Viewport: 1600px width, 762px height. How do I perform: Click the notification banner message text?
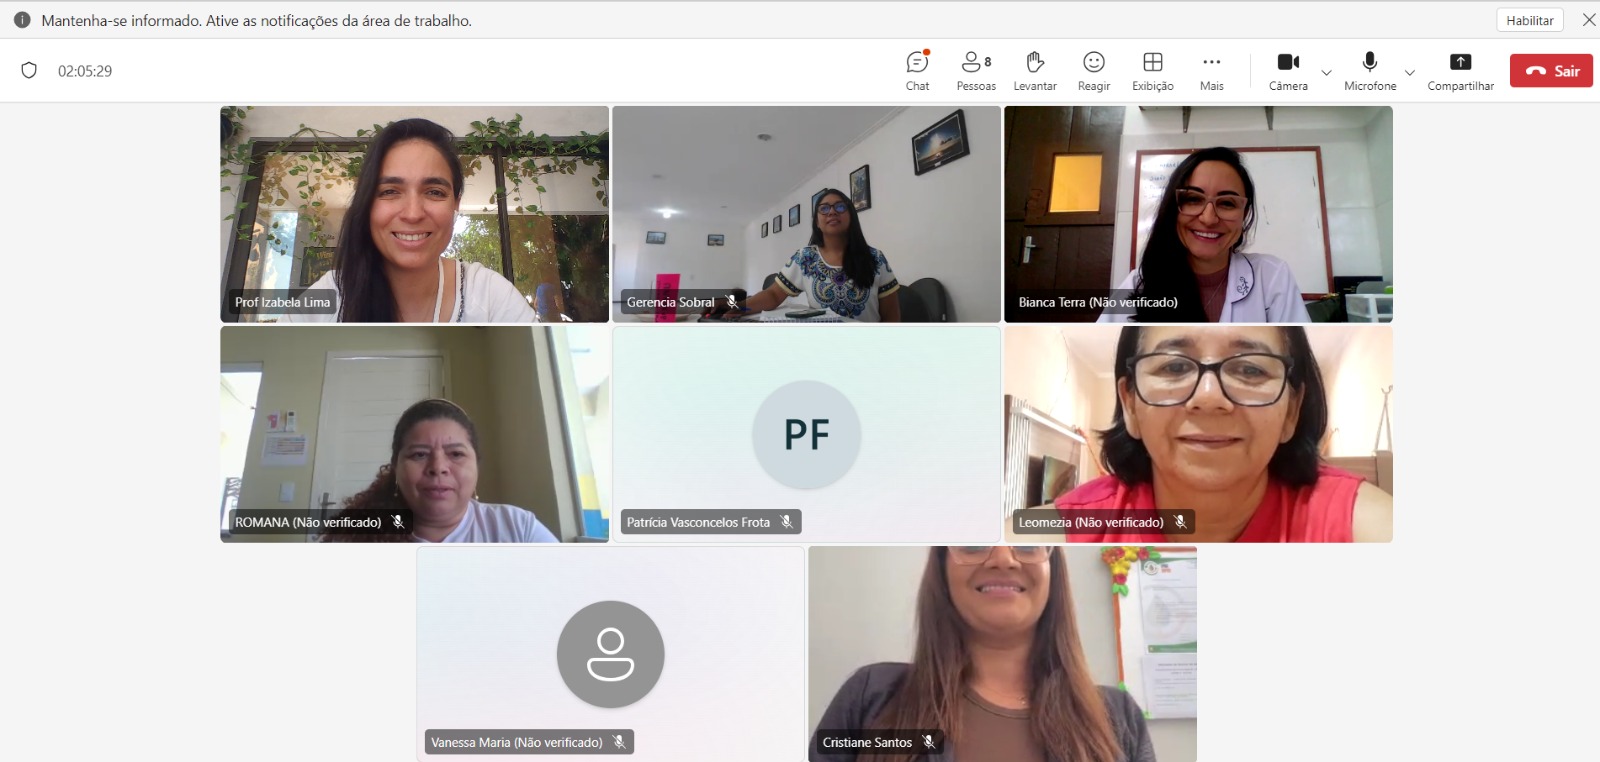pos(256,20)
